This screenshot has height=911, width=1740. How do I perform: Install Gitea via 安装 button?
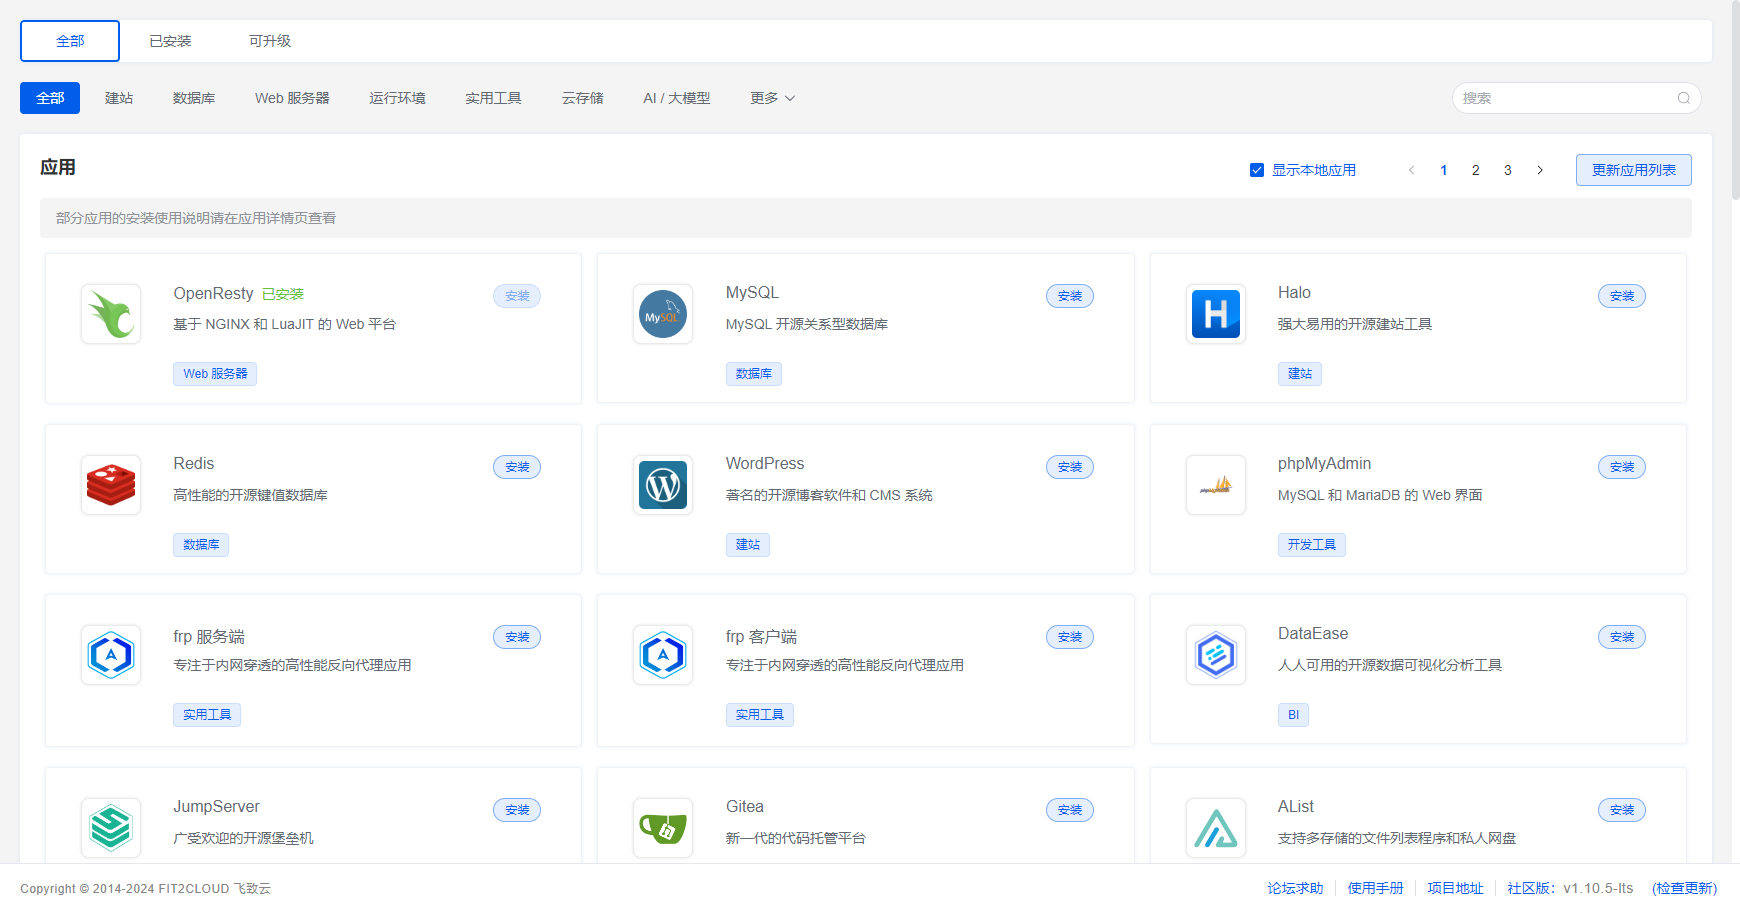click(x=1070, y=810)
